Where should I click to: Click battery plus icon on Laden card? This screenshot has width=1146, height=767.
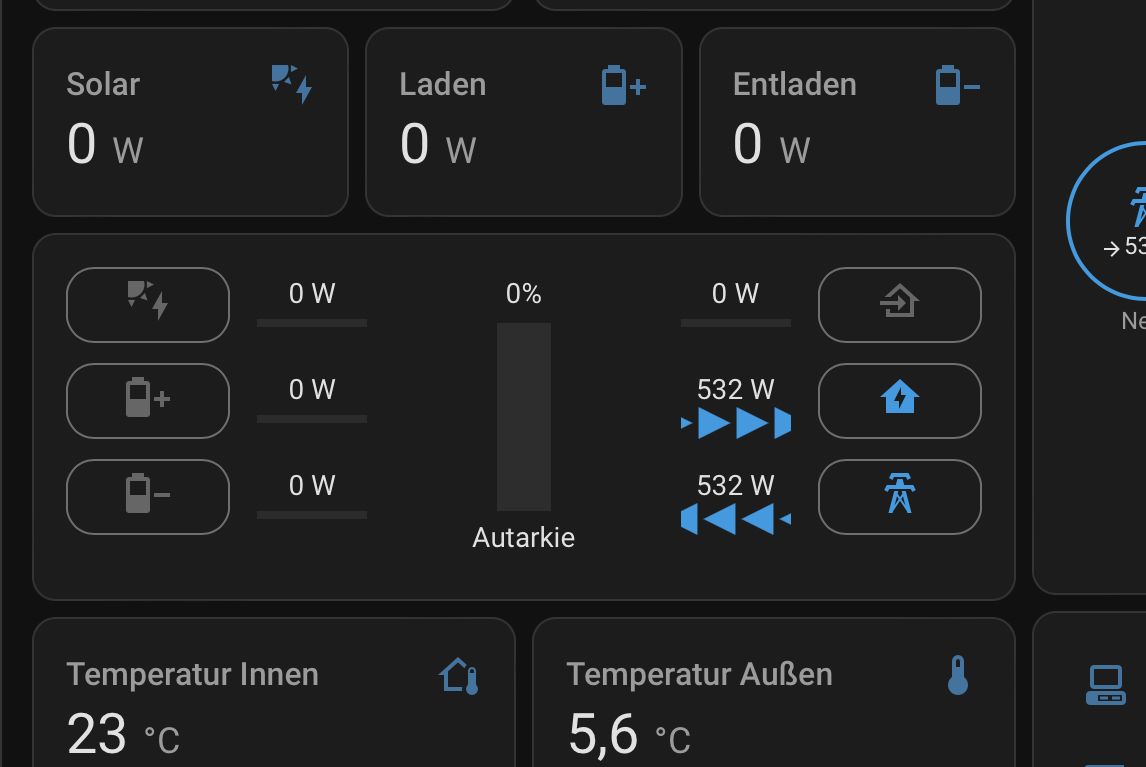(623, 85)
